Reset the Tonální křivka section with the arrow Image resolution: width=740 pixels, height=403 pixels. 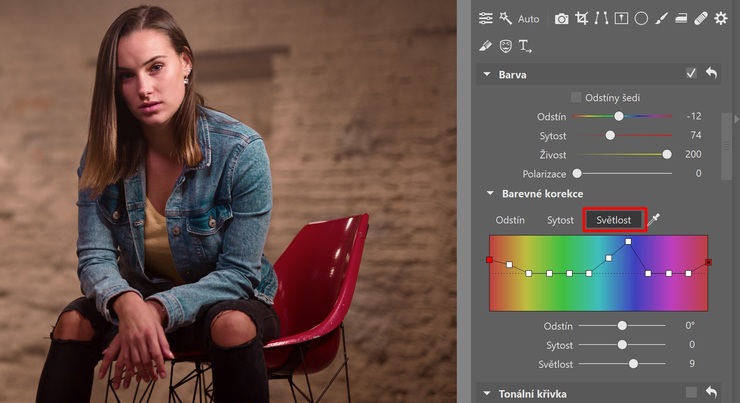pos(711,392)
